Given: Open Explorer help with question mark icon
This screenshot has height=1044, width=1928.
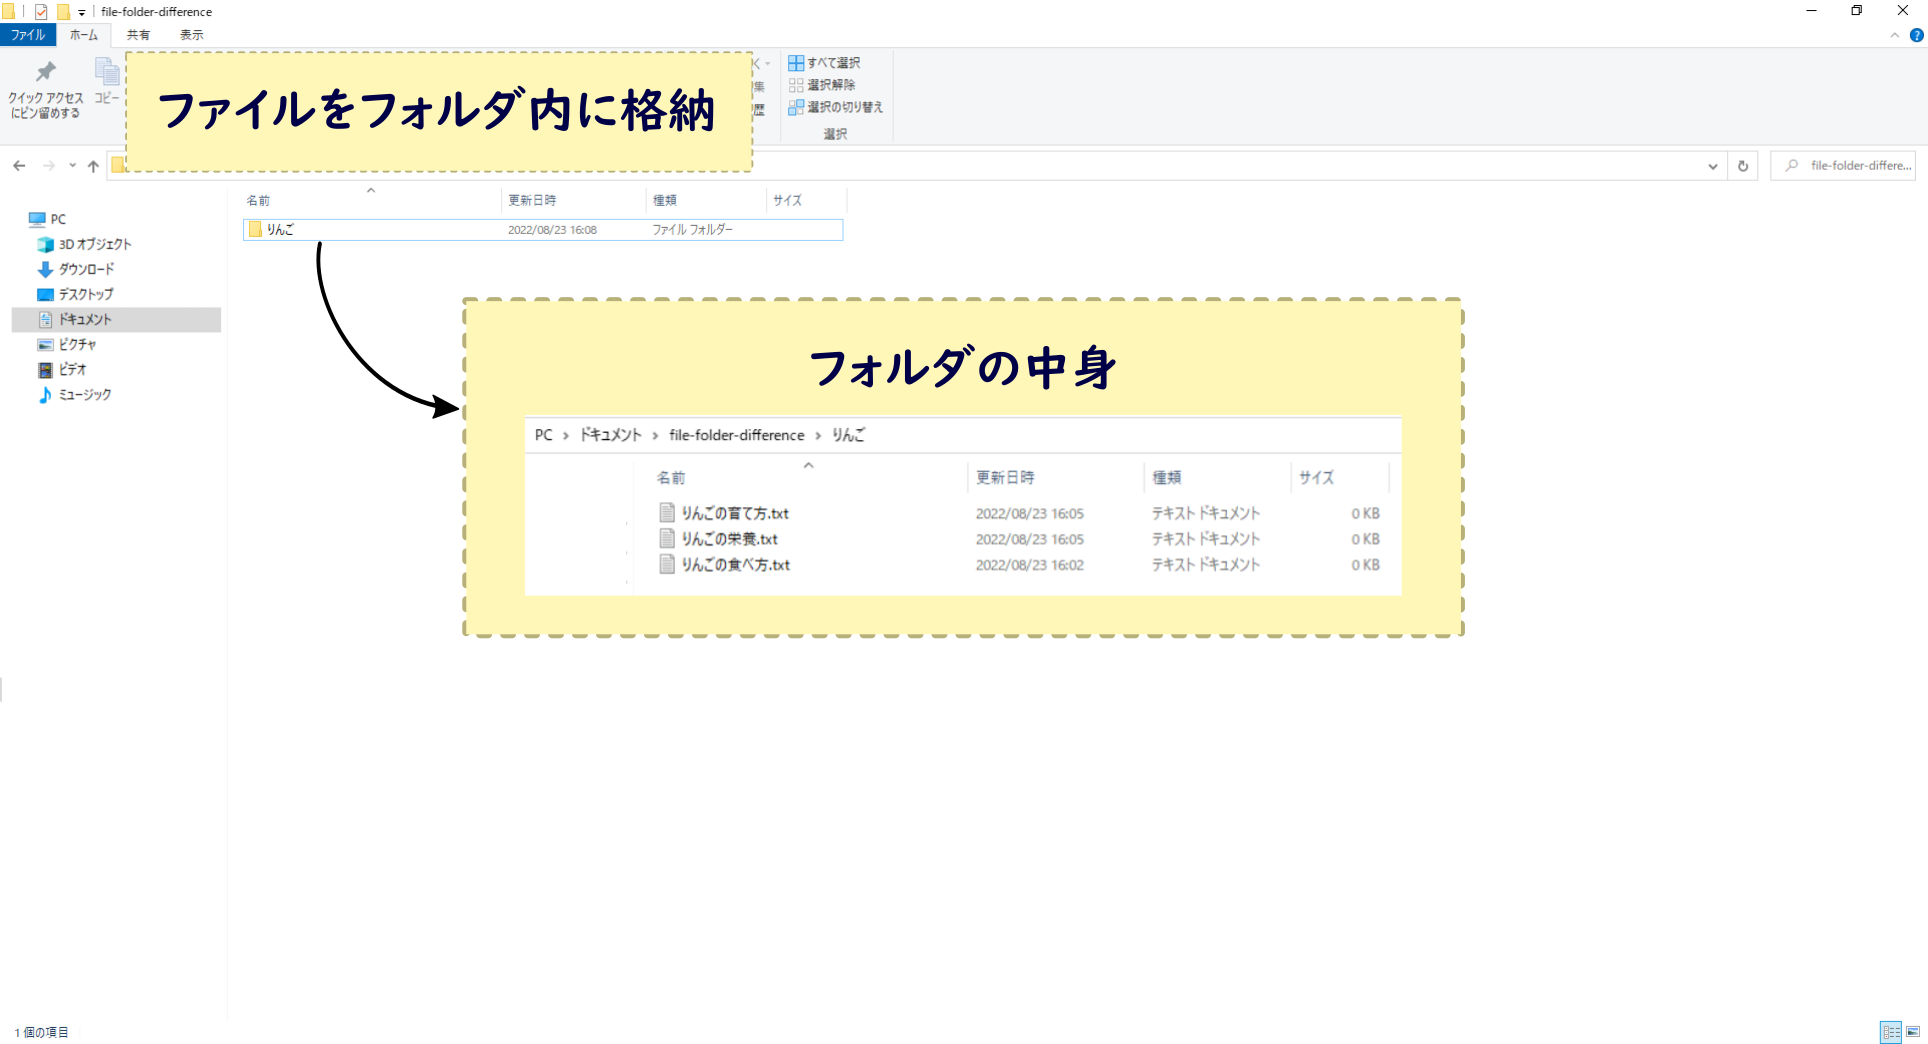Looking at the screenshot, I should (1918, 35).
